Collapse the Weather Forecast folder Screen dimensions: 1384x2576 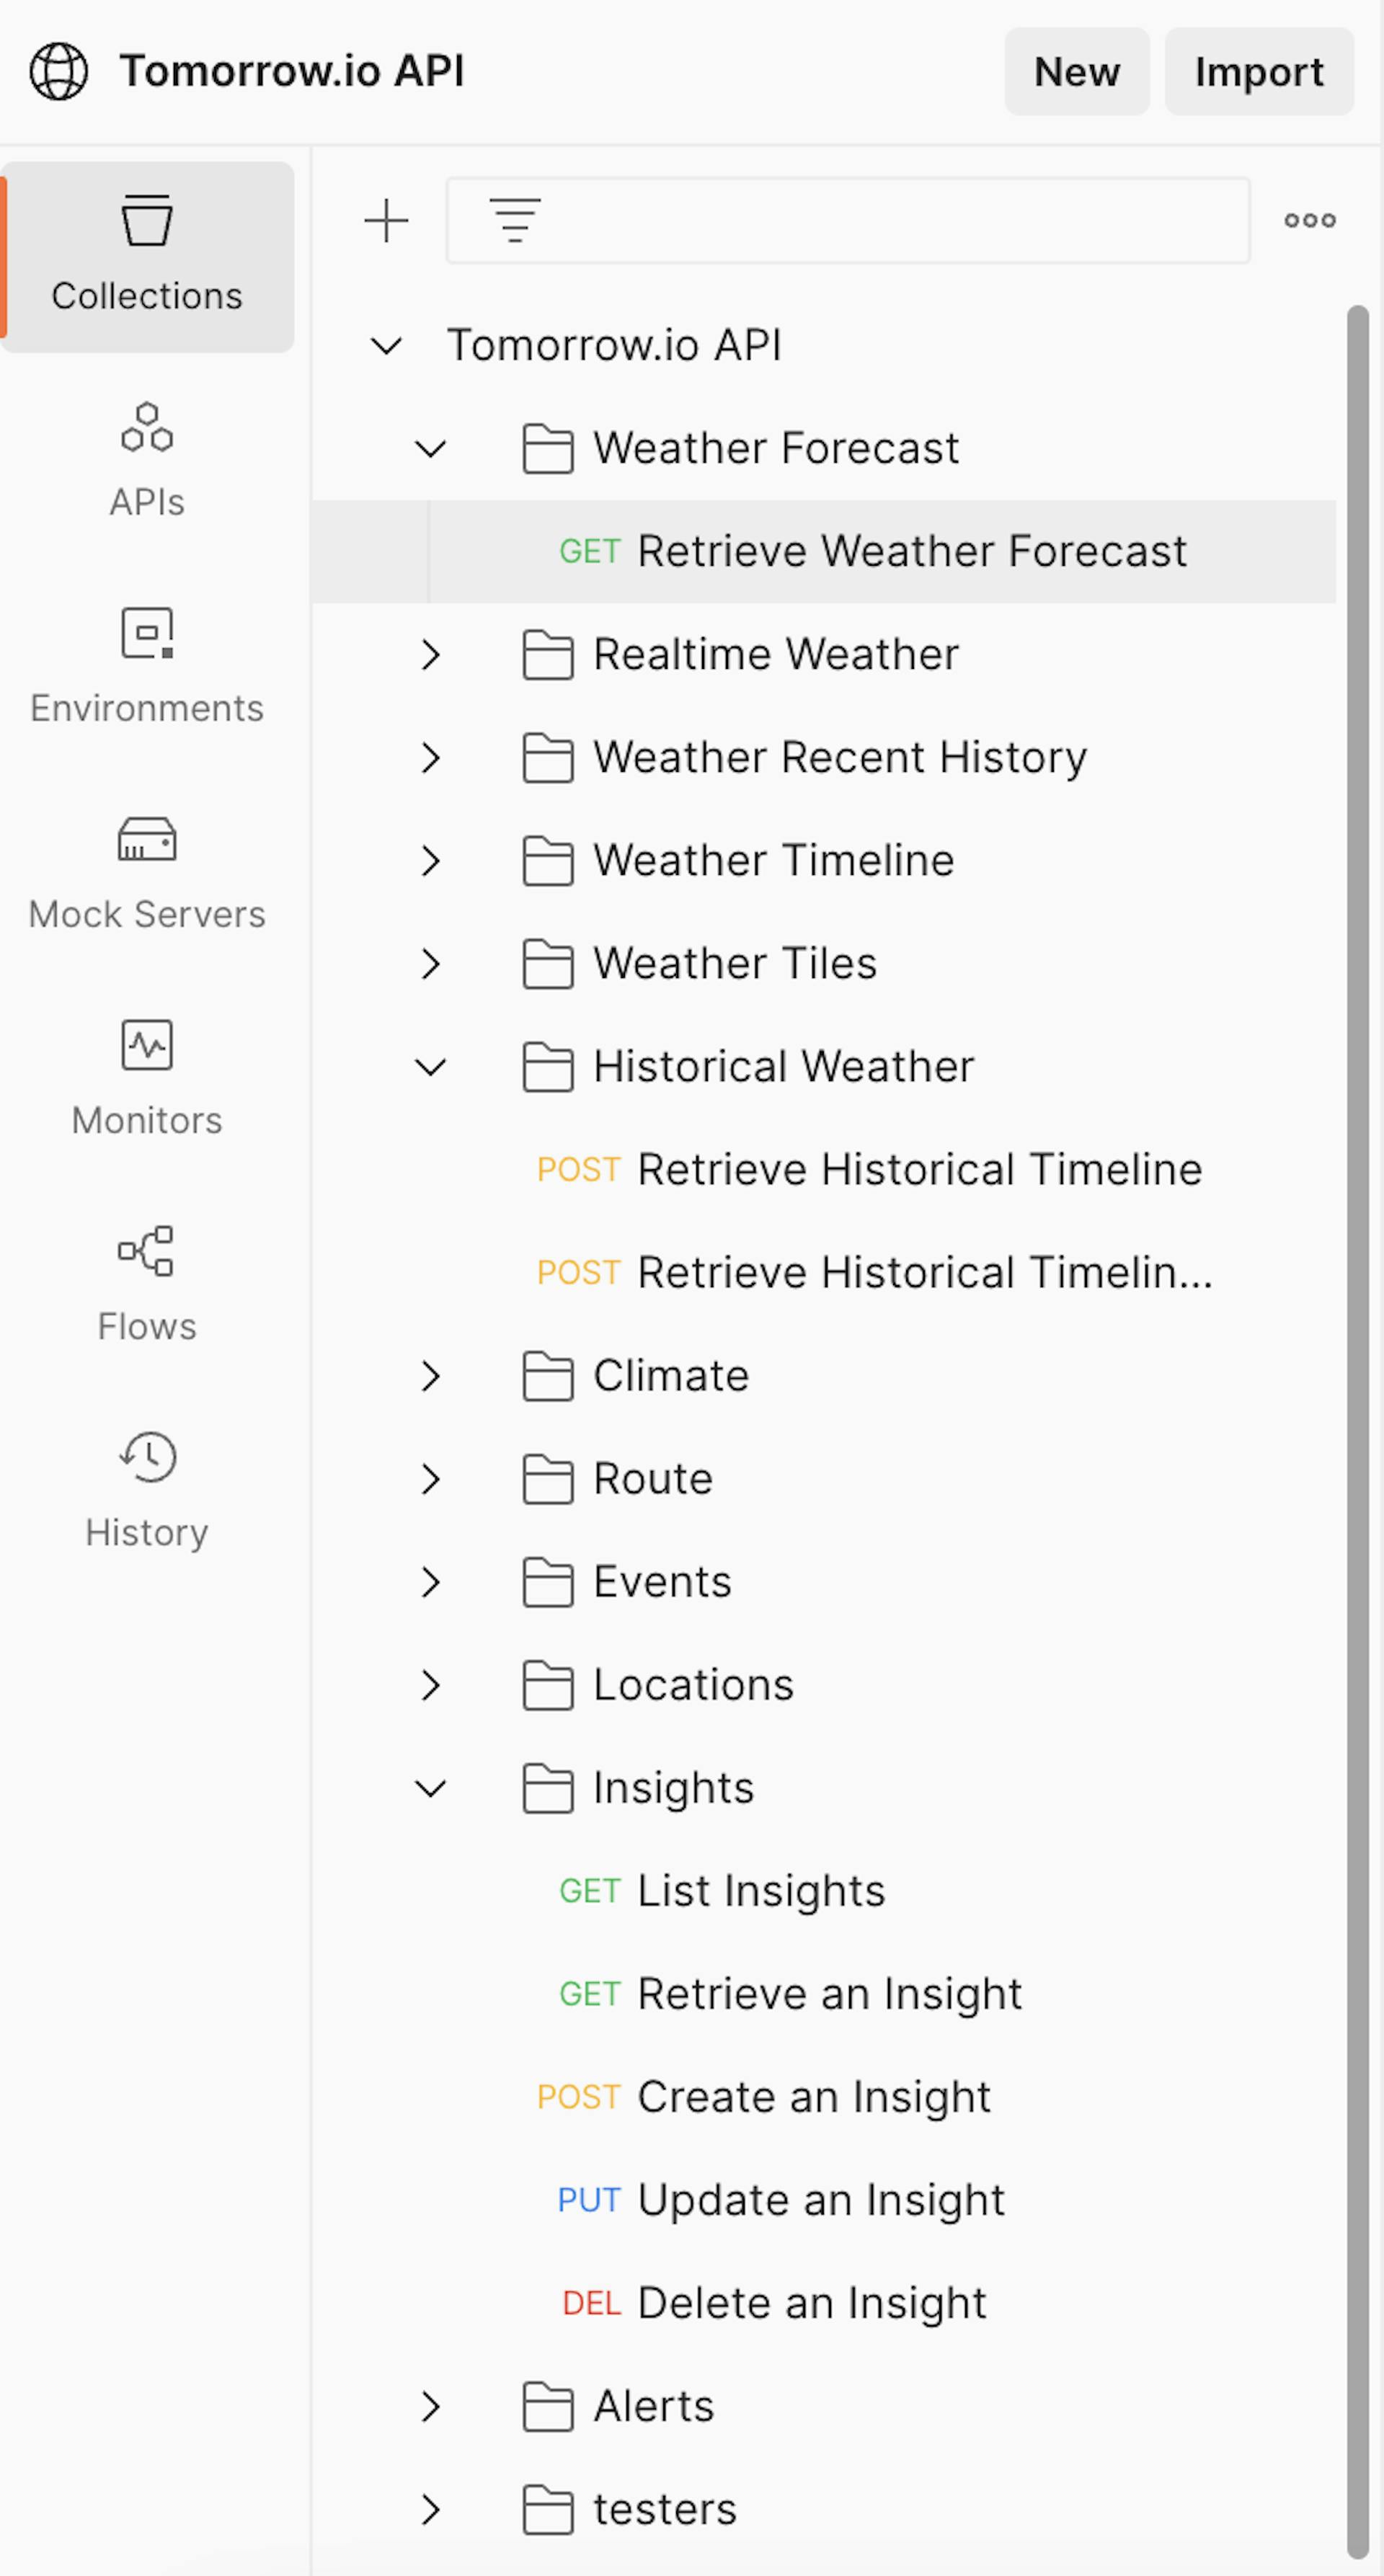(x=430, y=448)
